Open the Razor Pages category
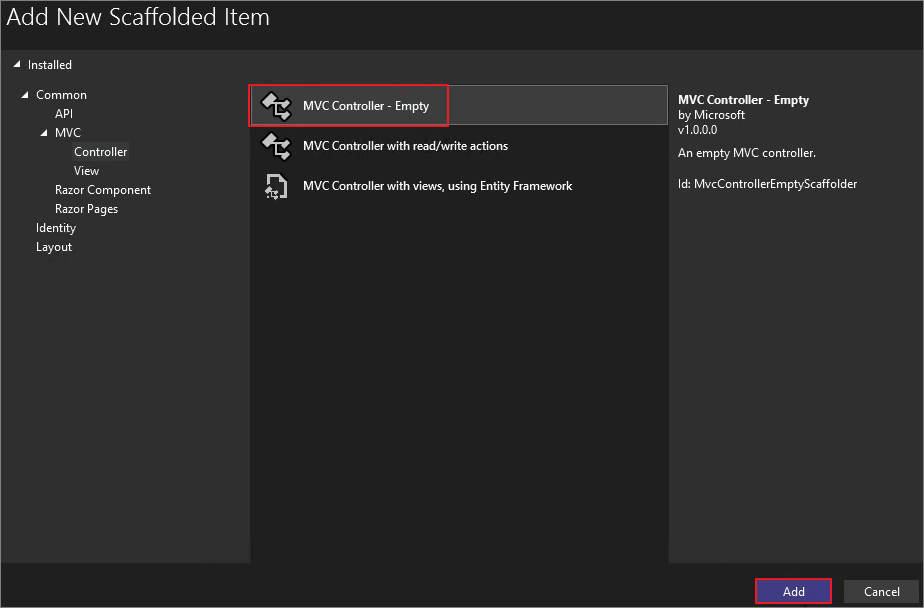This screenshot has height=608, width=924. pos(86,209)
